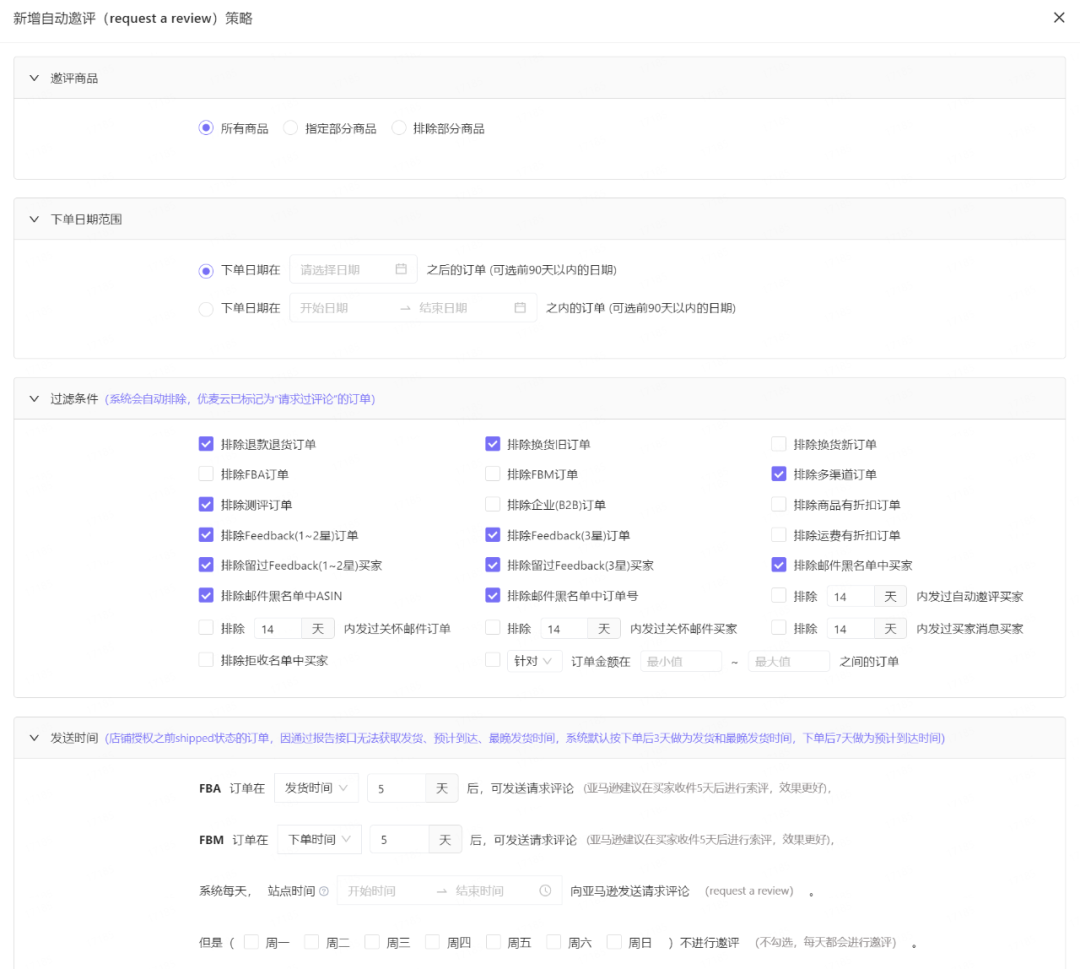Check 排除FBA订单
1080x969 pixels.
pyautogui.click(x=206, y=474)
